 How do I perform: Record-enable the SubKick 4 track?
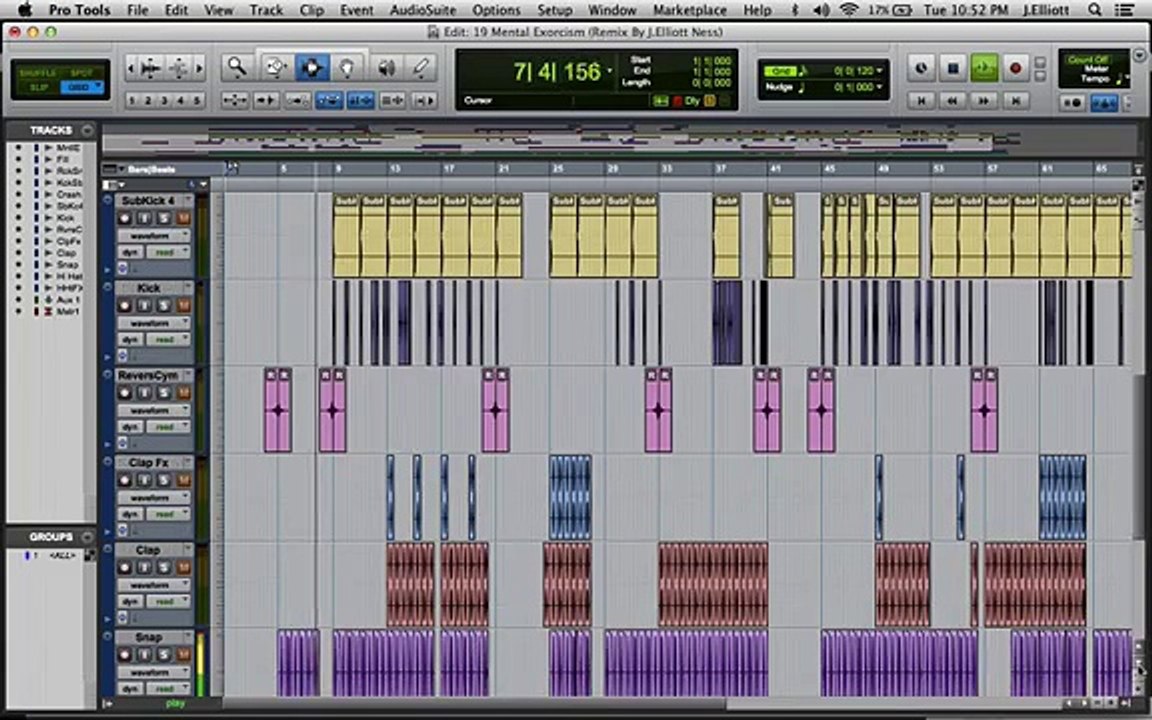pyautogui.click(x=124, y=218)
